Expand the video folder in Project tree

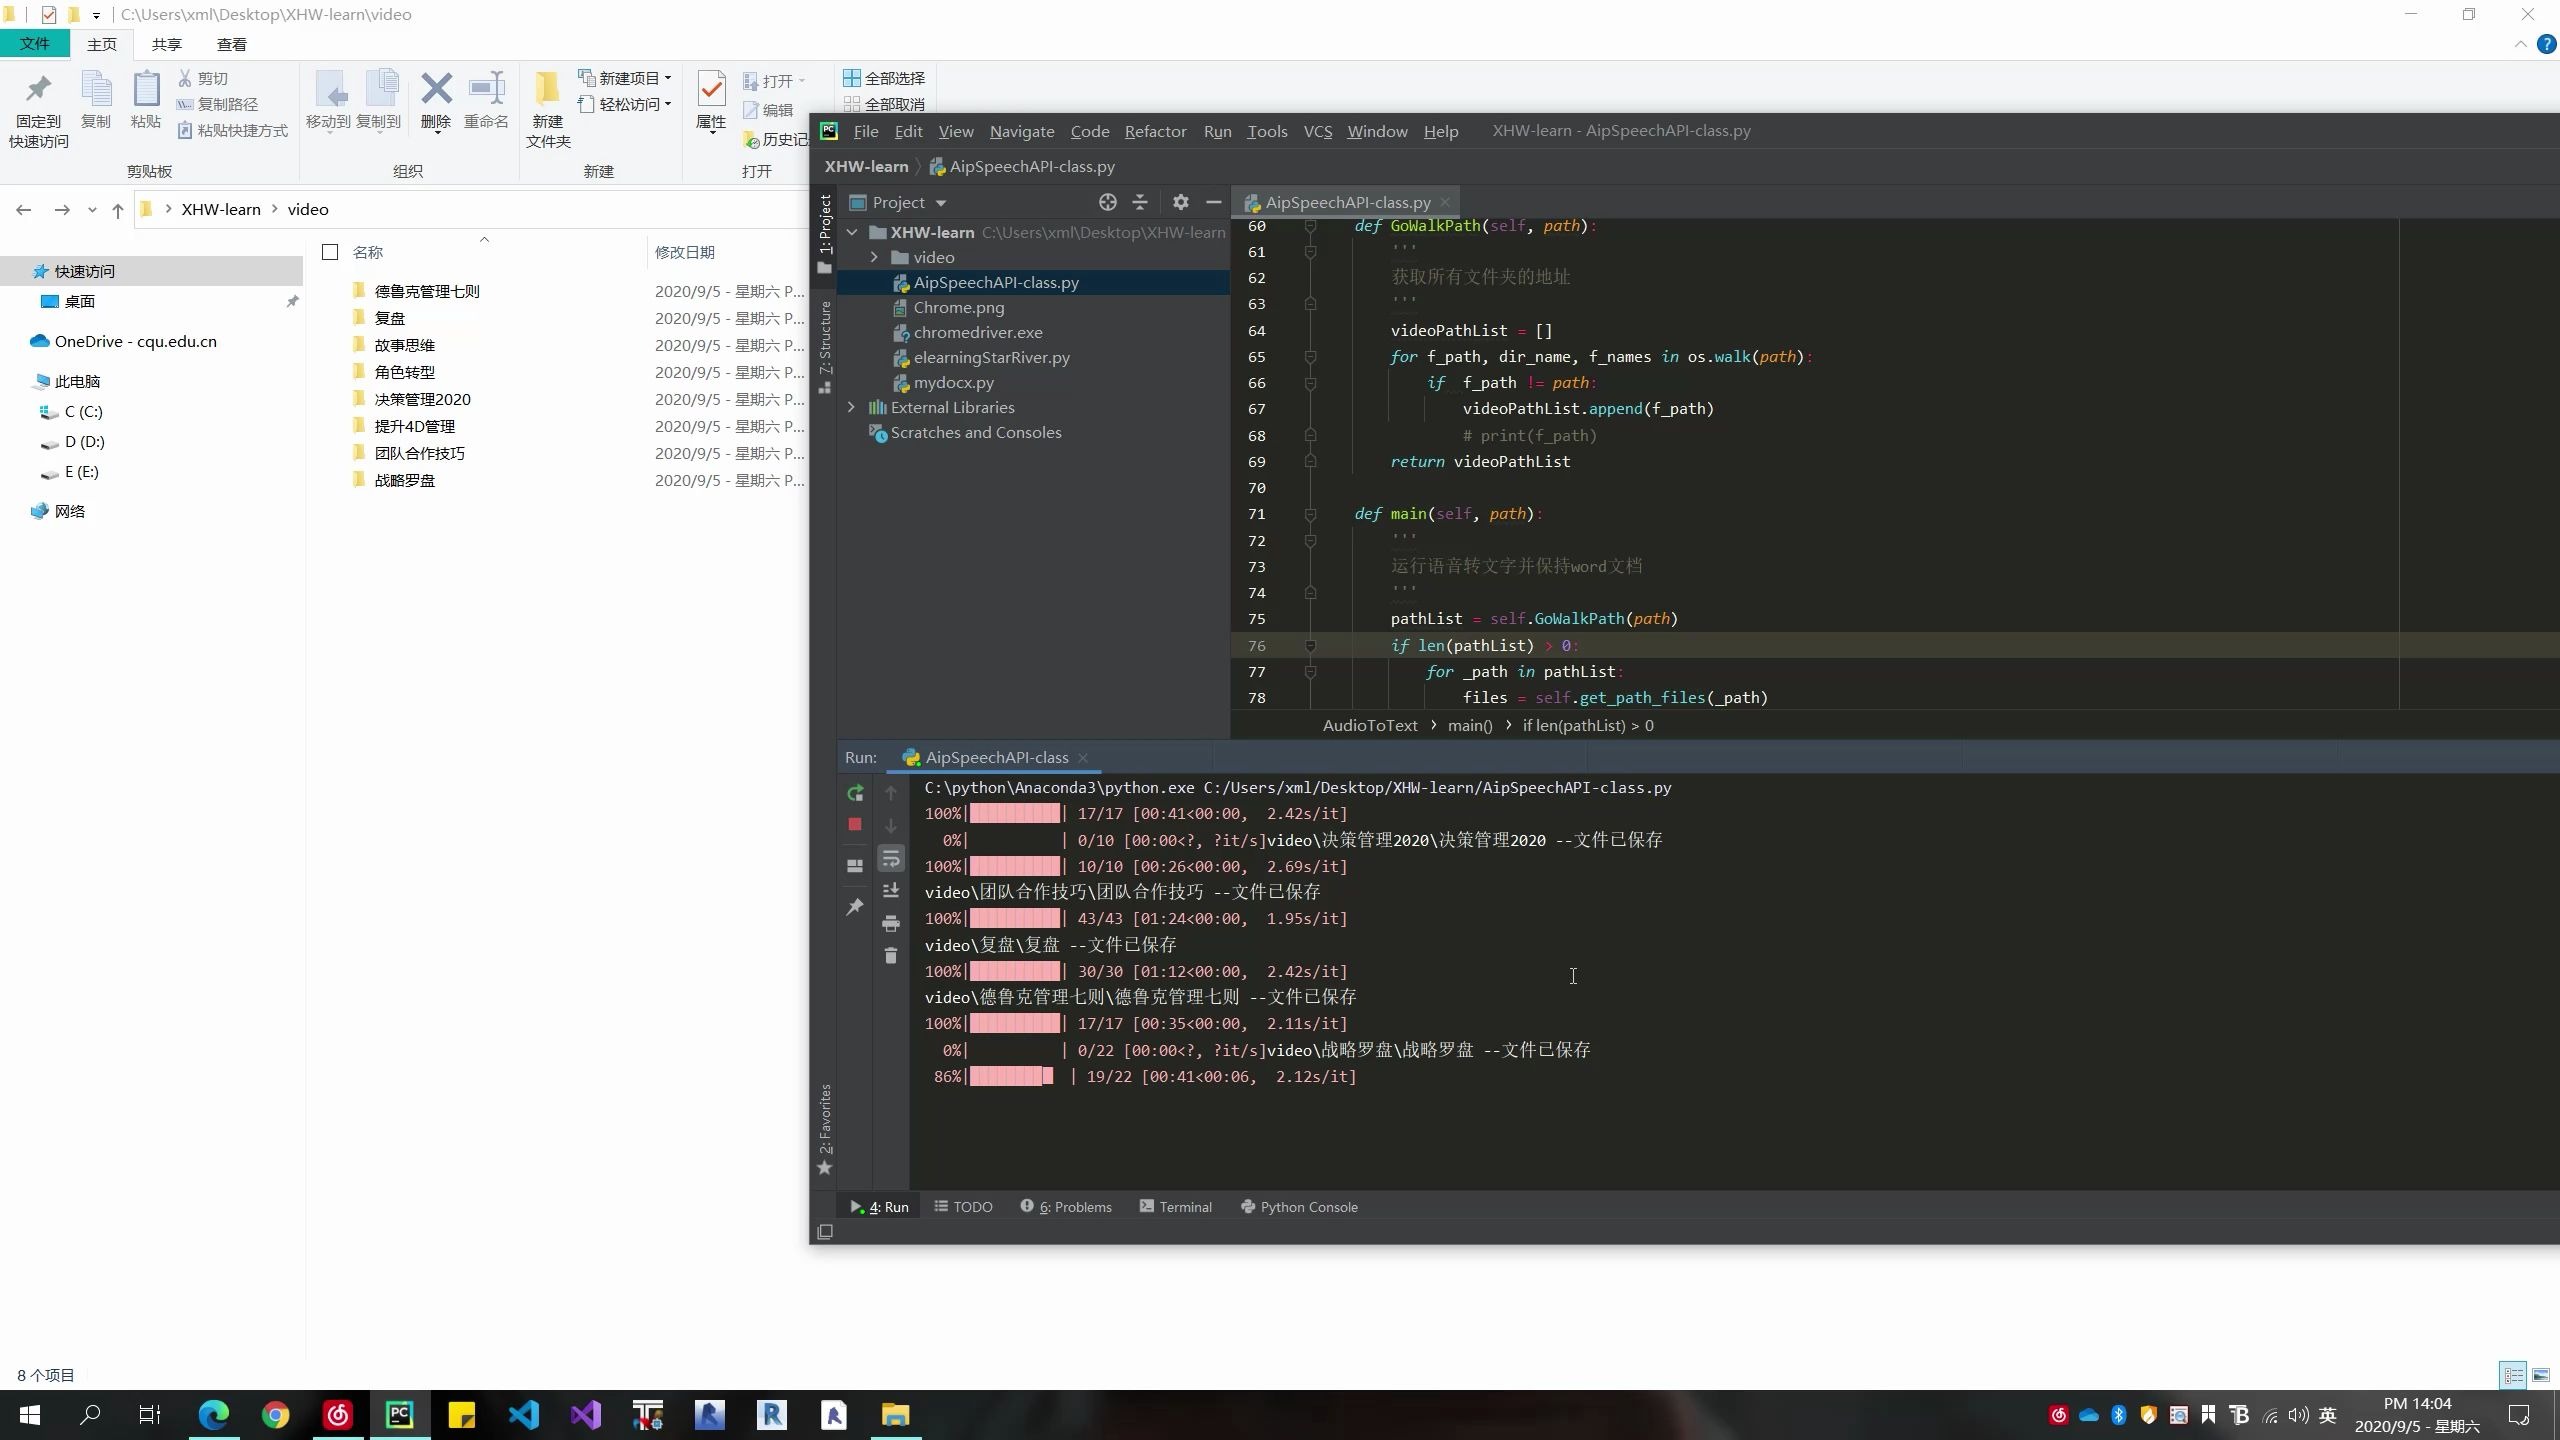tap(874, 258)
